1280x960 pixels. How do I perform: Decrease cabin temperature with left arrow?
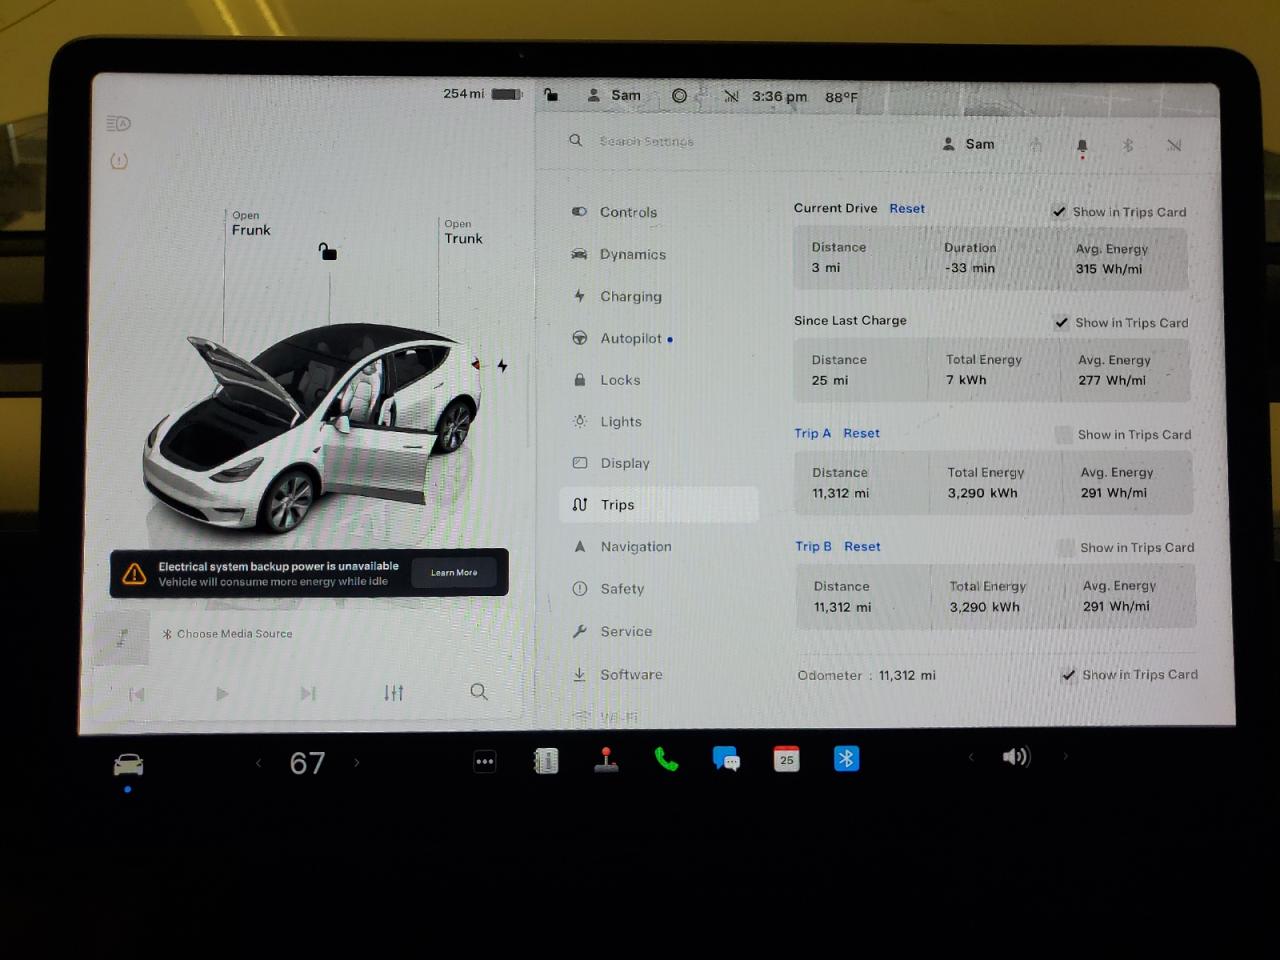(258, 763)
